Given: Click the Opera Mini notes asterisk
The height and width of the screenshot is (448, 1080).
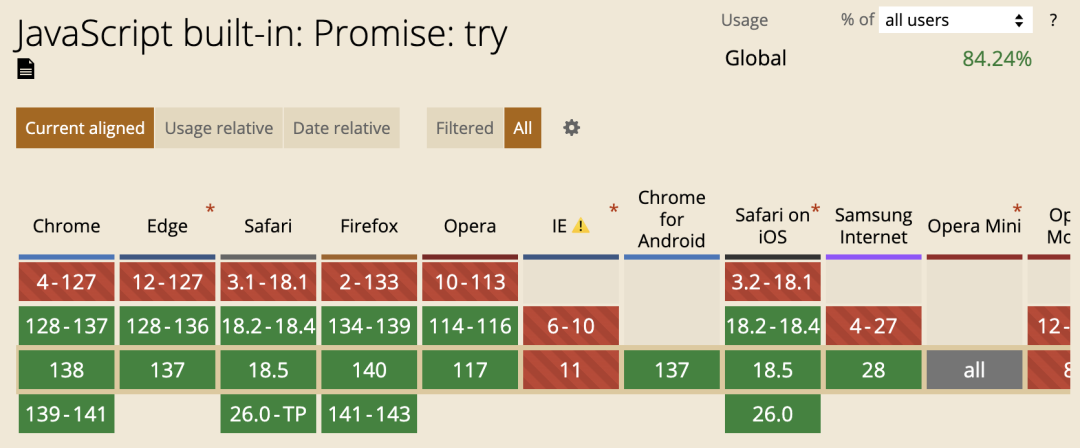Looking at the screenshot, I should [1017, 207].
